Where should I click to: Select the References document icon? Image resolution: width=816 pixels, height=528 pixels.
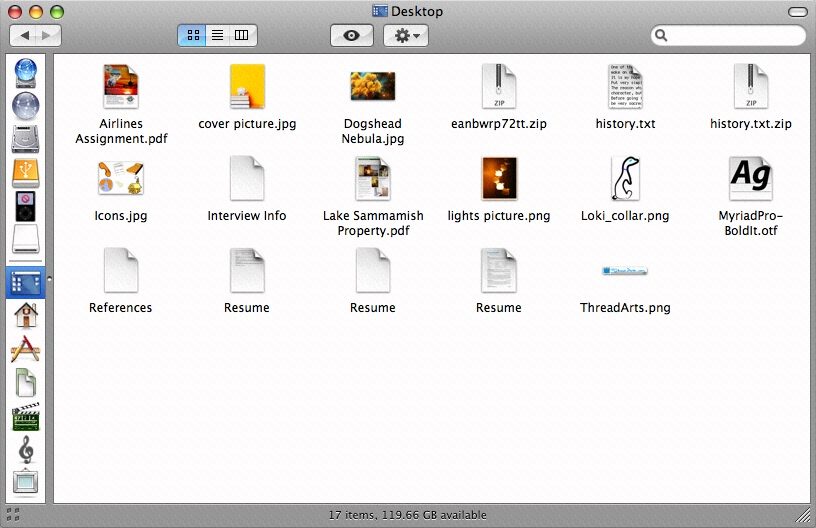point(121,270)
